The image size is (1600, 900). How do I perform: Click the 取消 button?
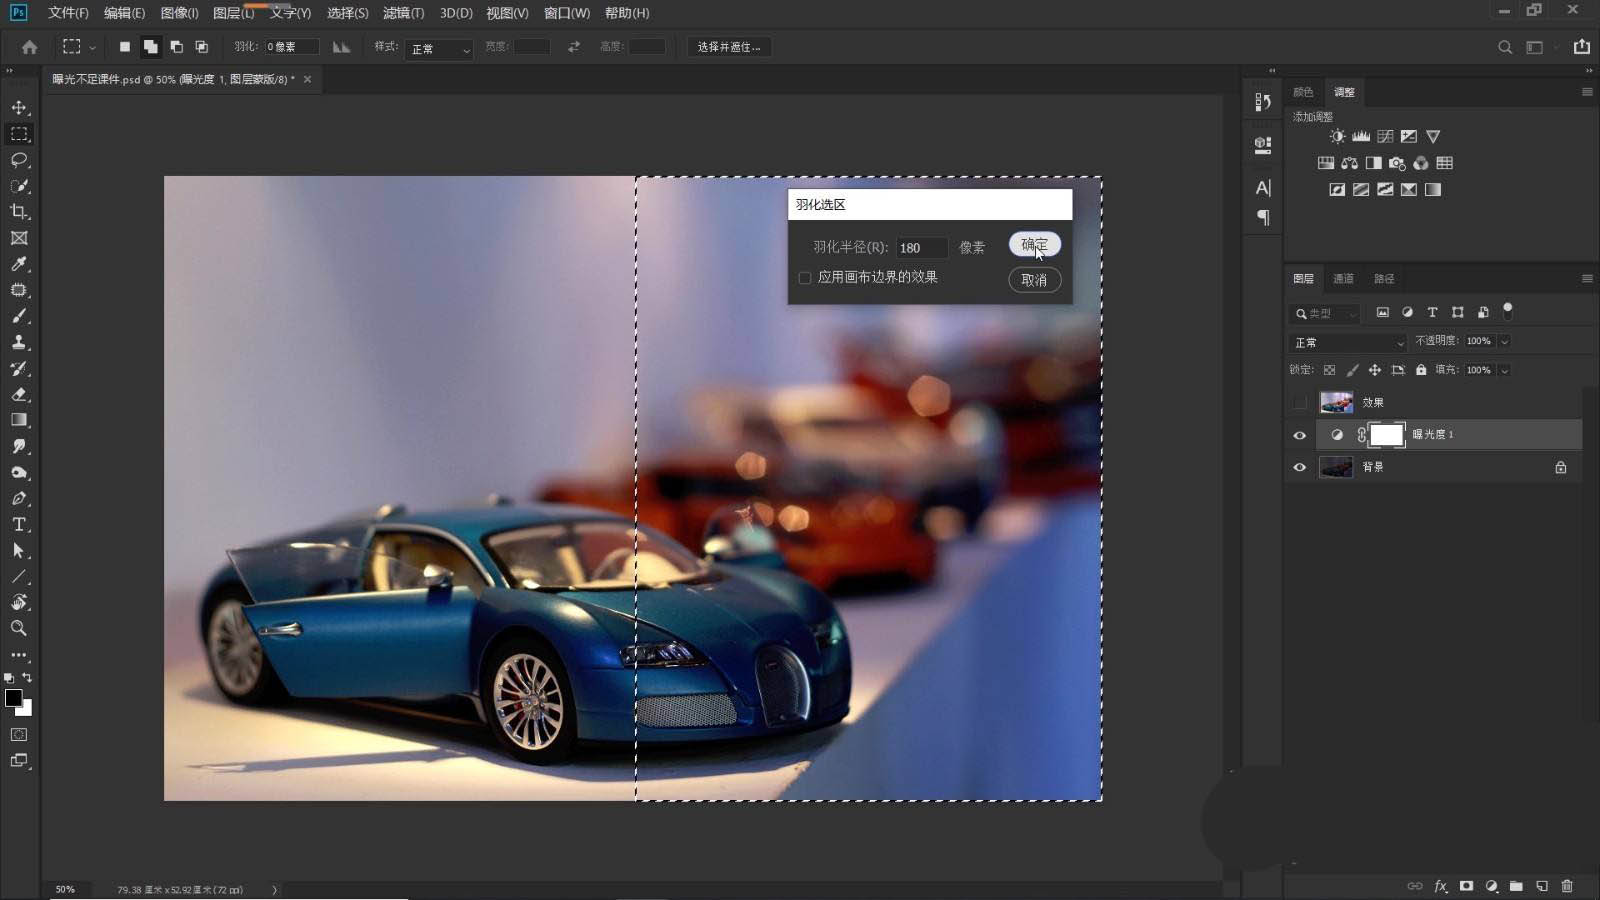tap(1034, 280)
